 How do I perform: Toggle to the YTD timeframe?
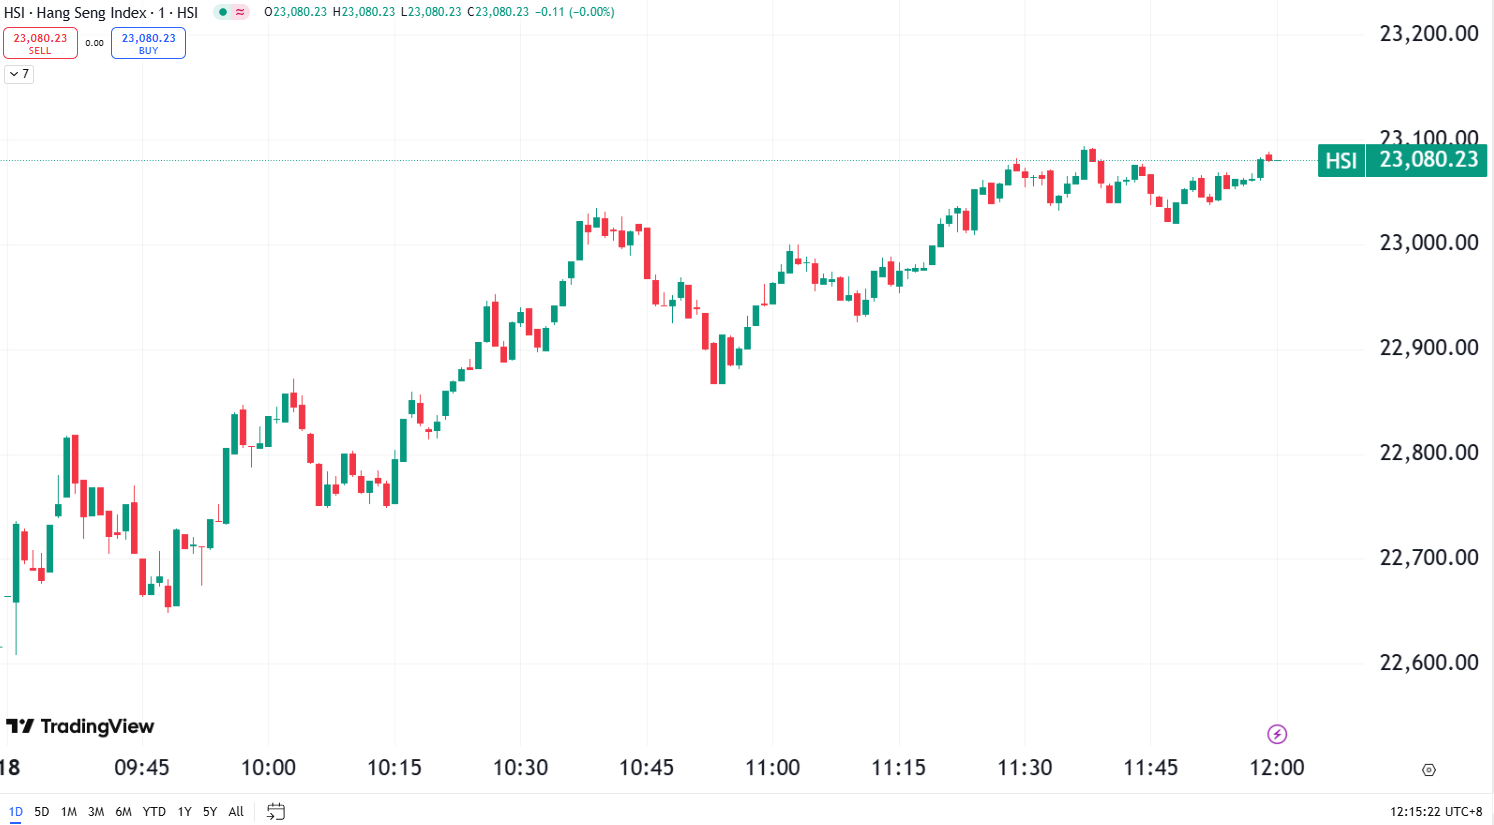154,811
